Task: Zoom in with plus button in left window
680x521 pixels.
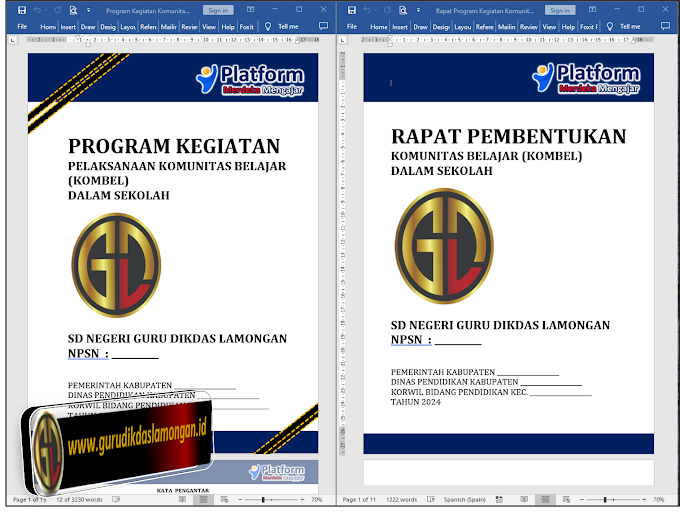Action: tap(302, 500)
